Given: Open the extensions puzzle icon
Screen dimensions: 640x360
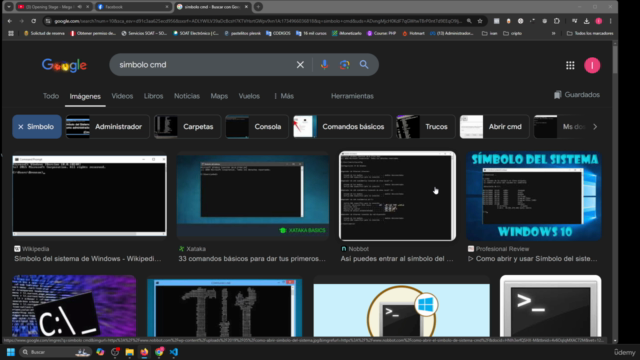Looking at the screenshot, I should (557, 21).
